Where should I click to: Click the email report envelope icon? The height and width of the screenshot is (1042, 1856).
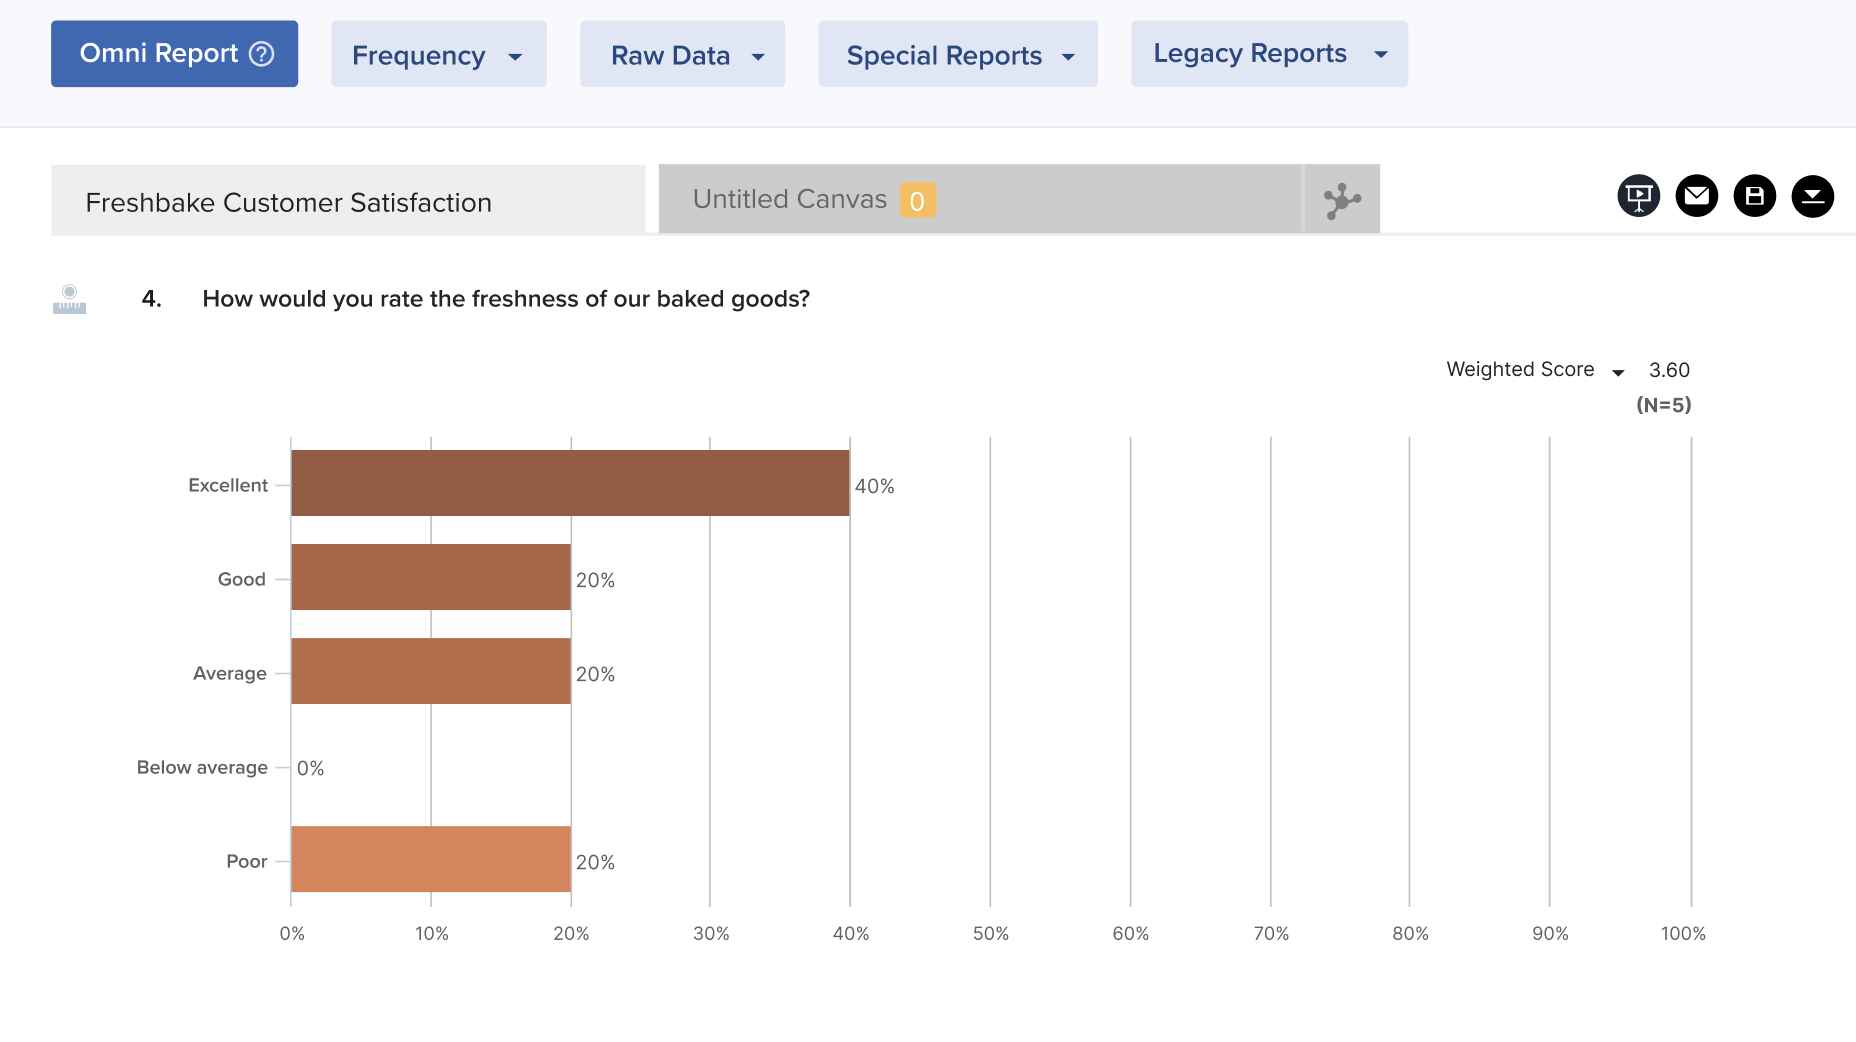1696,196
